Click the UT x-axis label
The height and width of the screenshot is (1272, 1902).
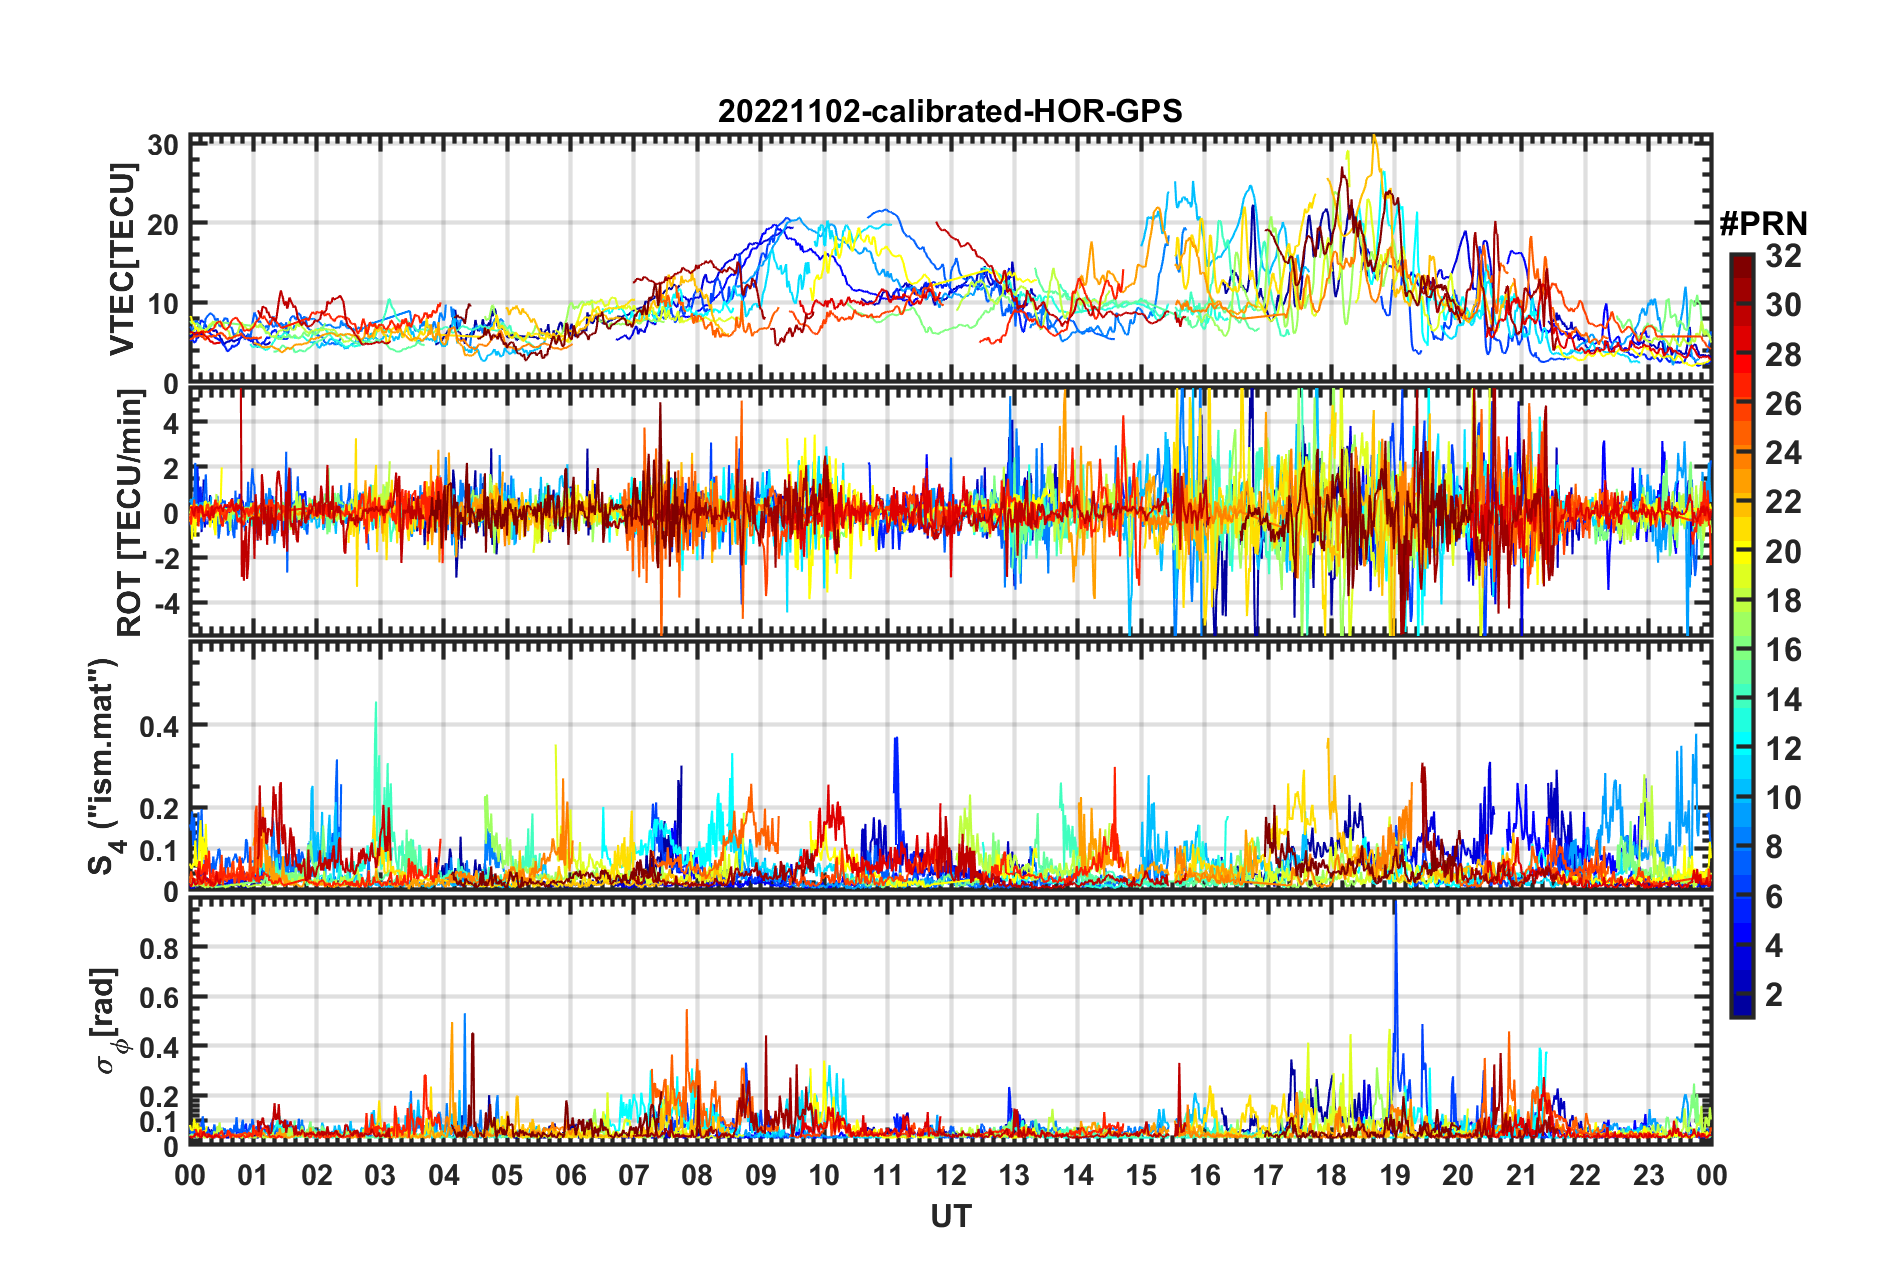(950, 1216)
